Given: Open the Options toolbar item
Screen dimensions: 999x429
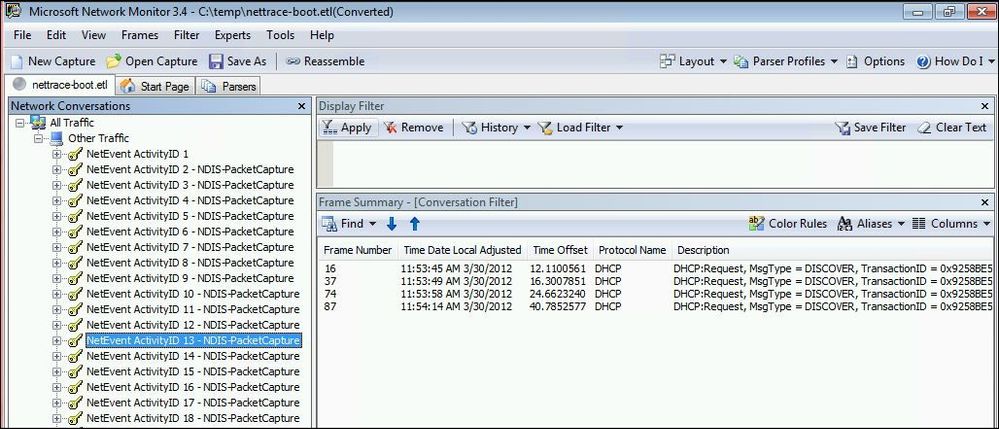Looking at the screenshot, I should coord(875,61).
